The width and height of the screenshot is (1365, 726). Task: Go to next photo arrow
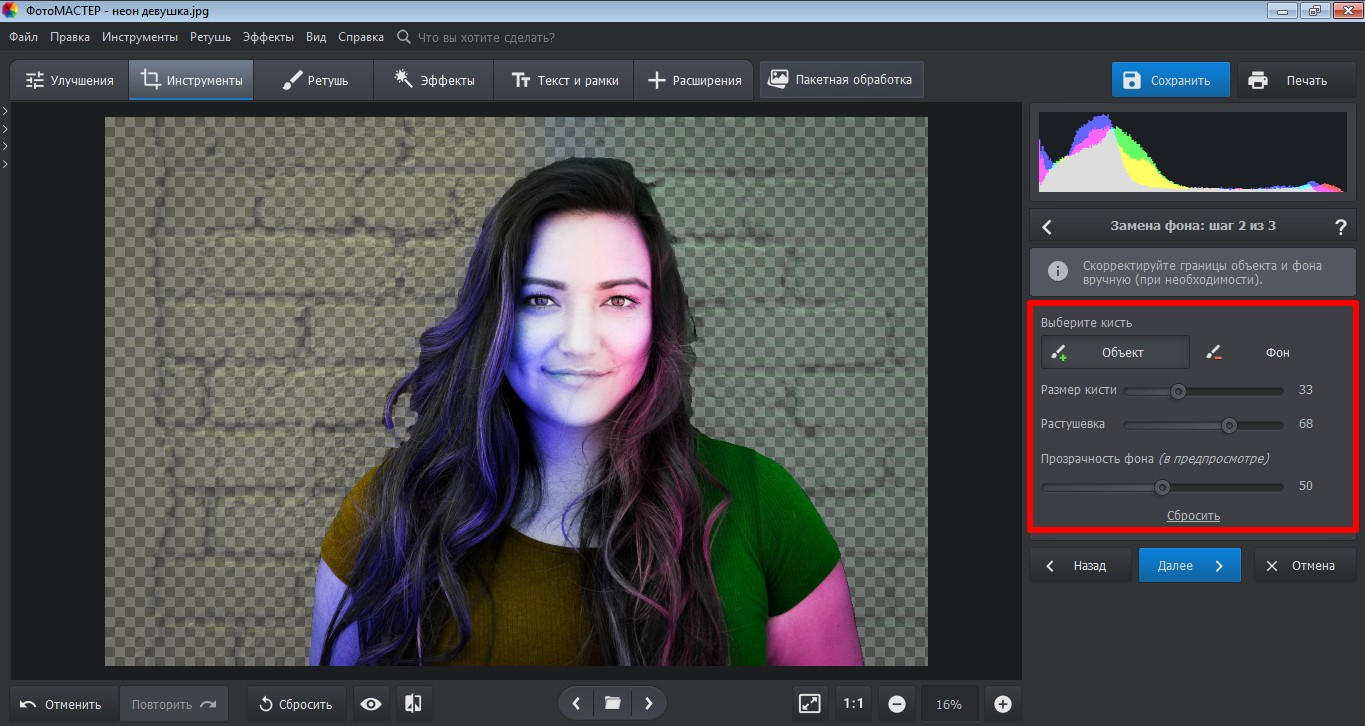pyautogui.click(x=649, y=704)
